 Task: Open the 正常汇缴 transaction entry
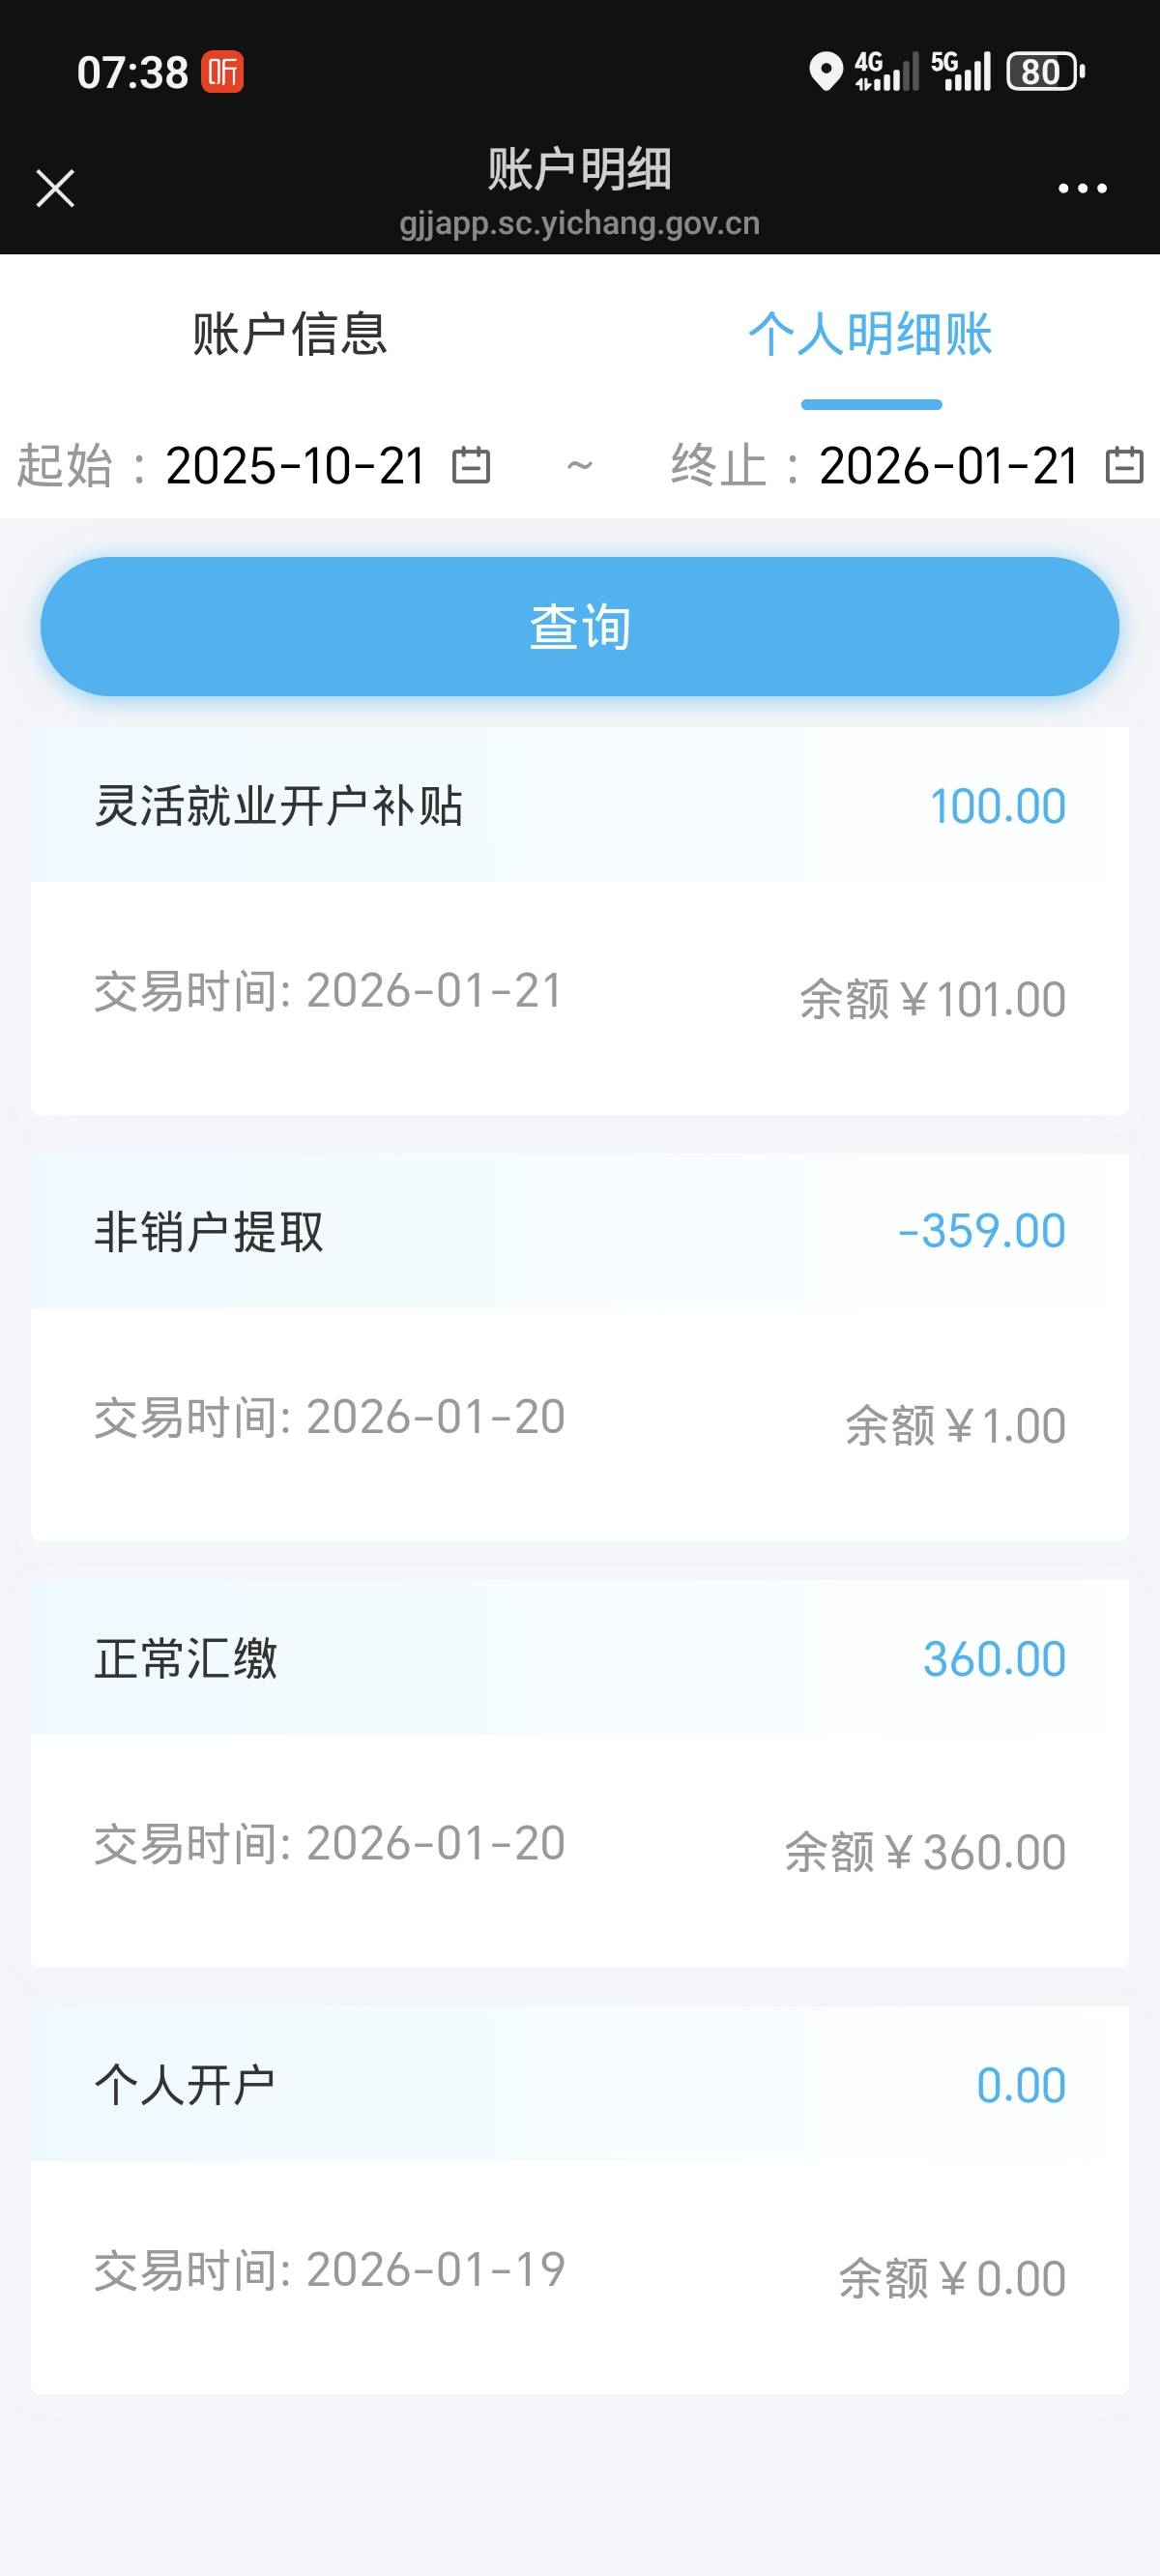pyautogui.click(x=579, y=1772)
